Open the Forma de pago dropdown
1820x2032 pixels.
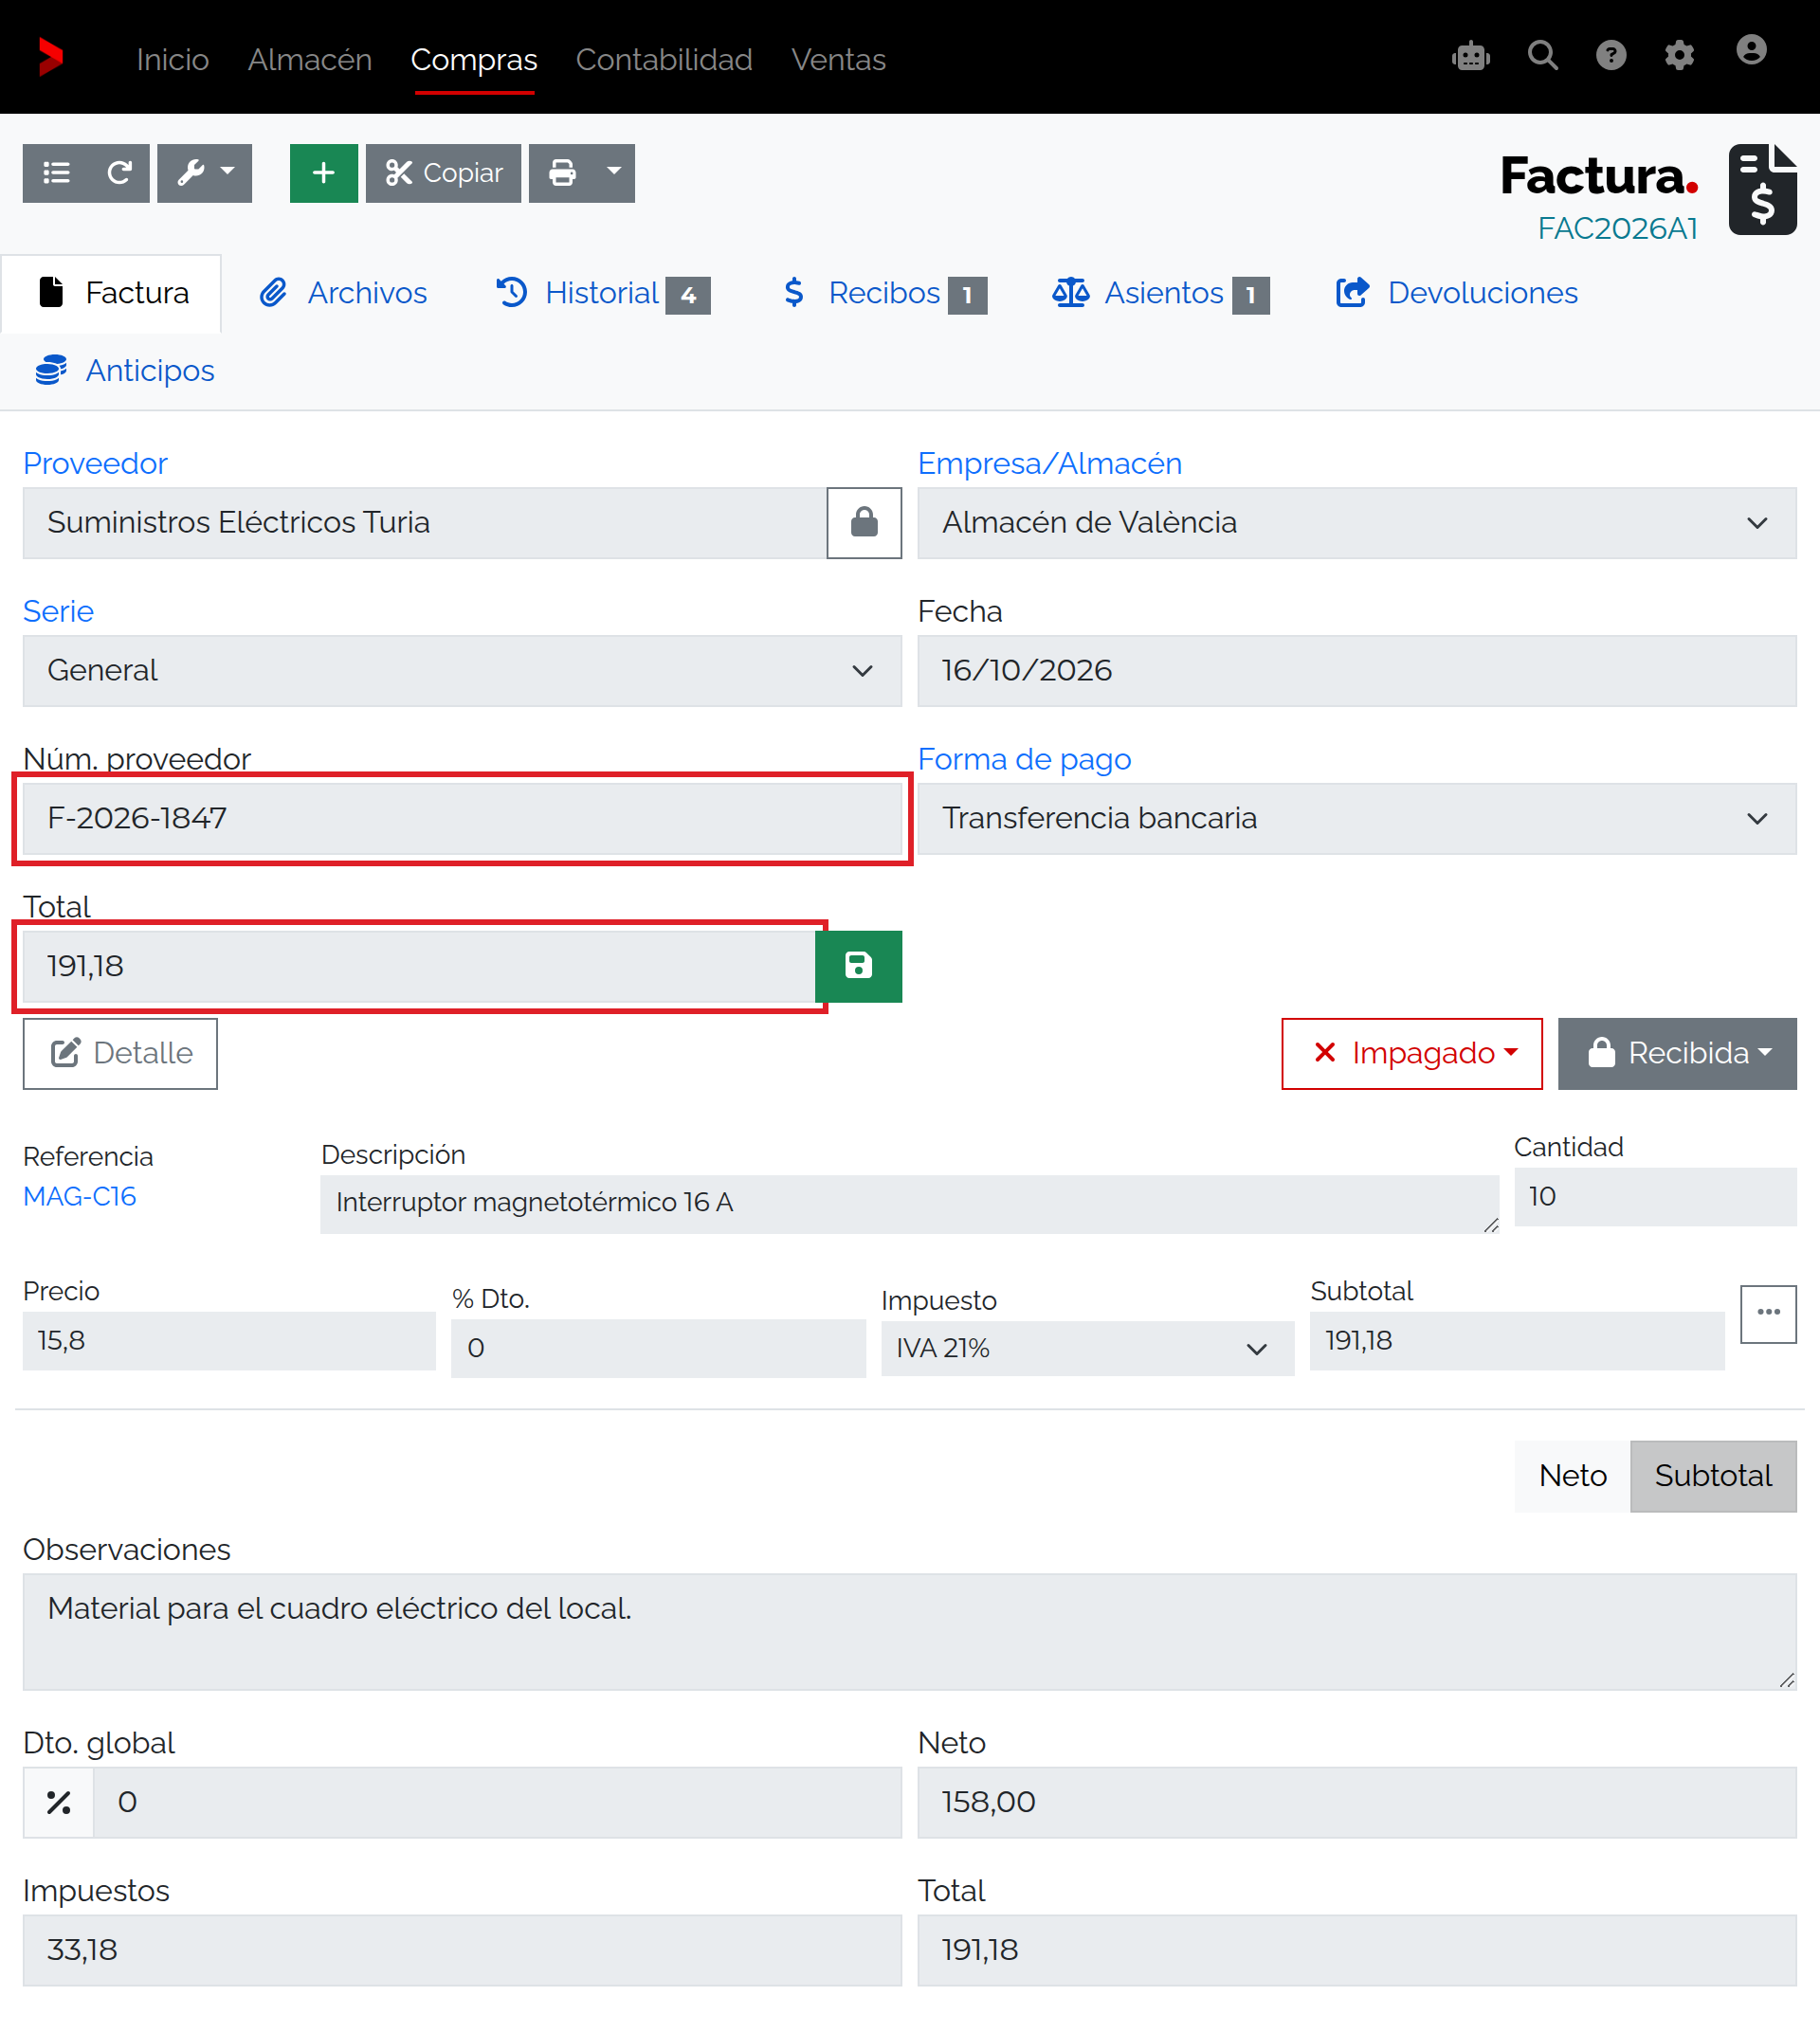pyautogui.click(x=1357, y=818)
